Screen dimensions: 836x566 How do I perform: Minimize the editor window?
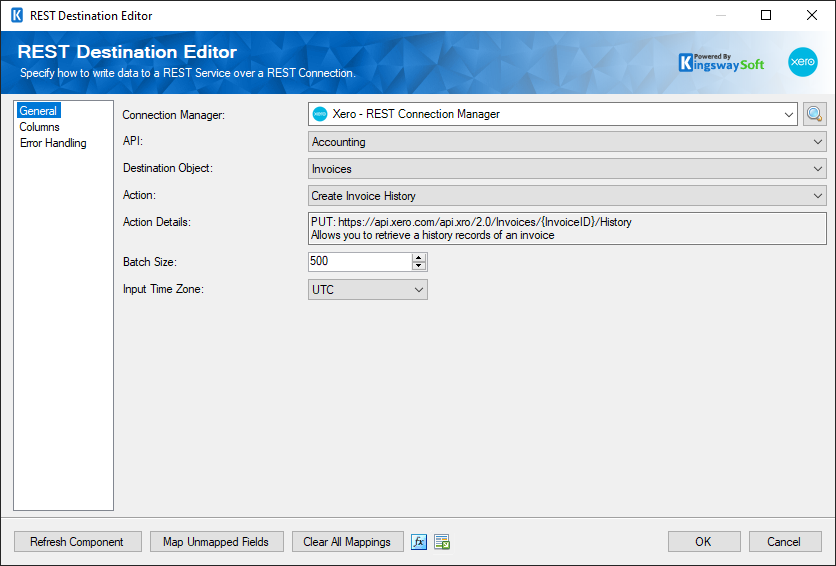pyautogui.click(x=721, y=15)
